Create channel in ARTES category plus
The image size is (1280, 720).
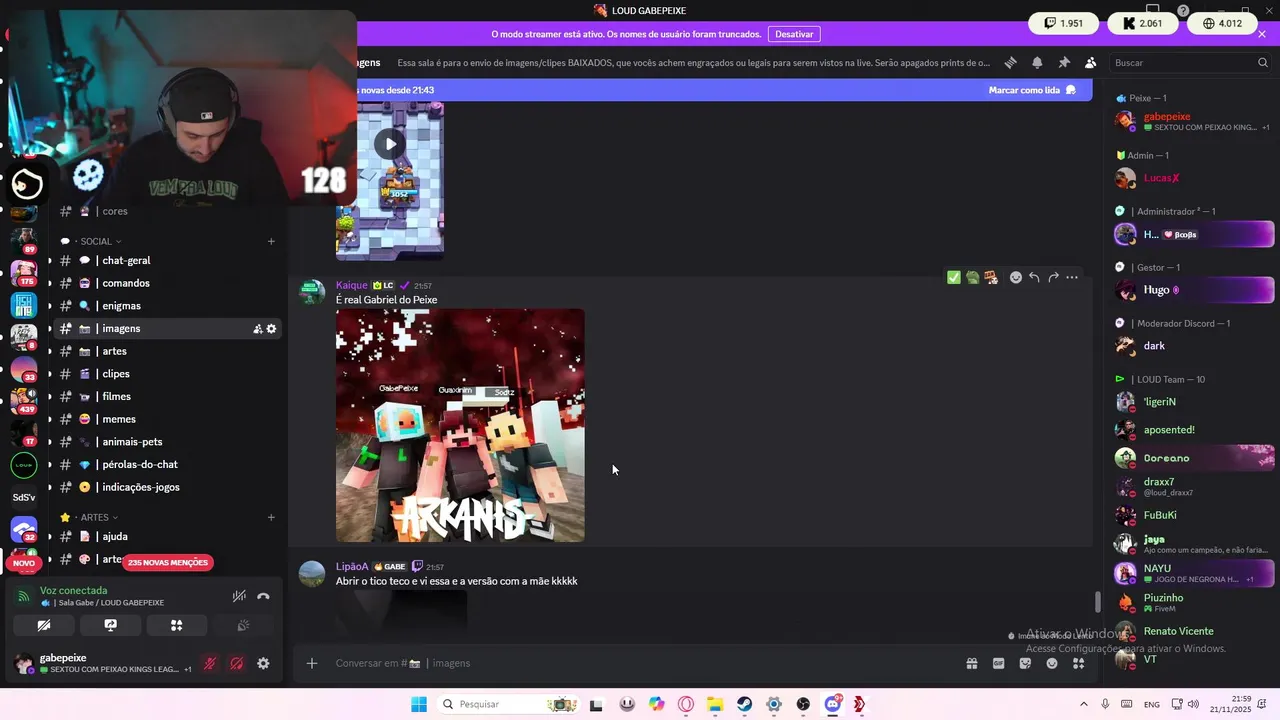271,517
